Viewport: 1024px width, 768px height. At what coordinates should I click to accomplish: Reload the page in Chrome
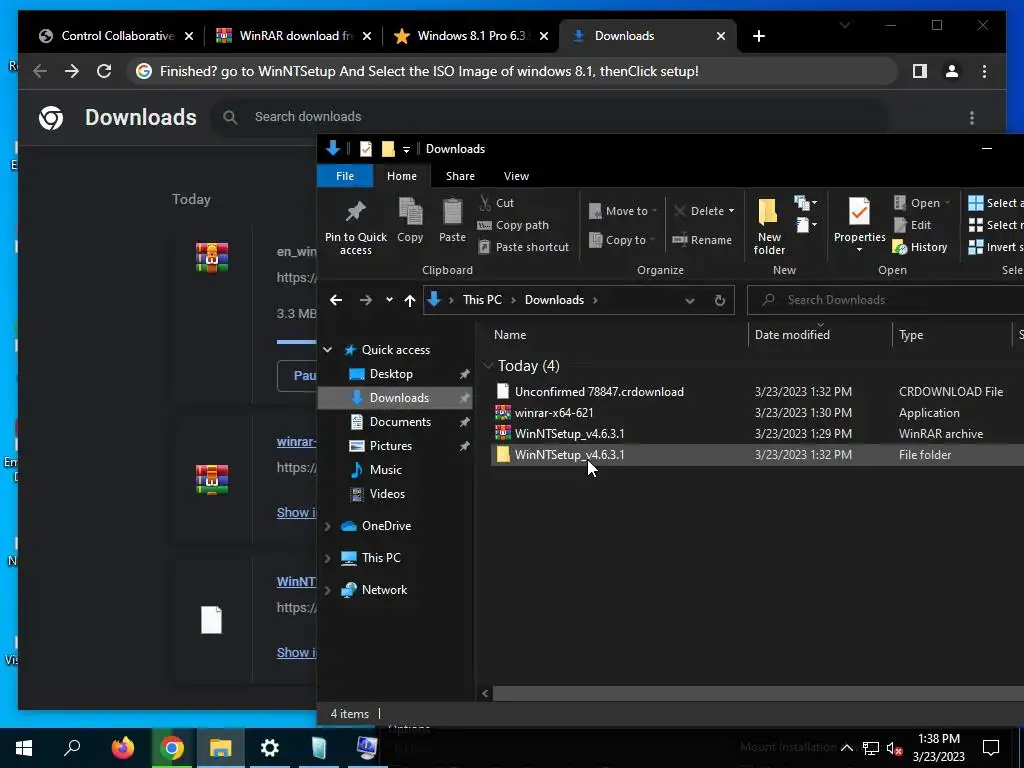point(104,71)
